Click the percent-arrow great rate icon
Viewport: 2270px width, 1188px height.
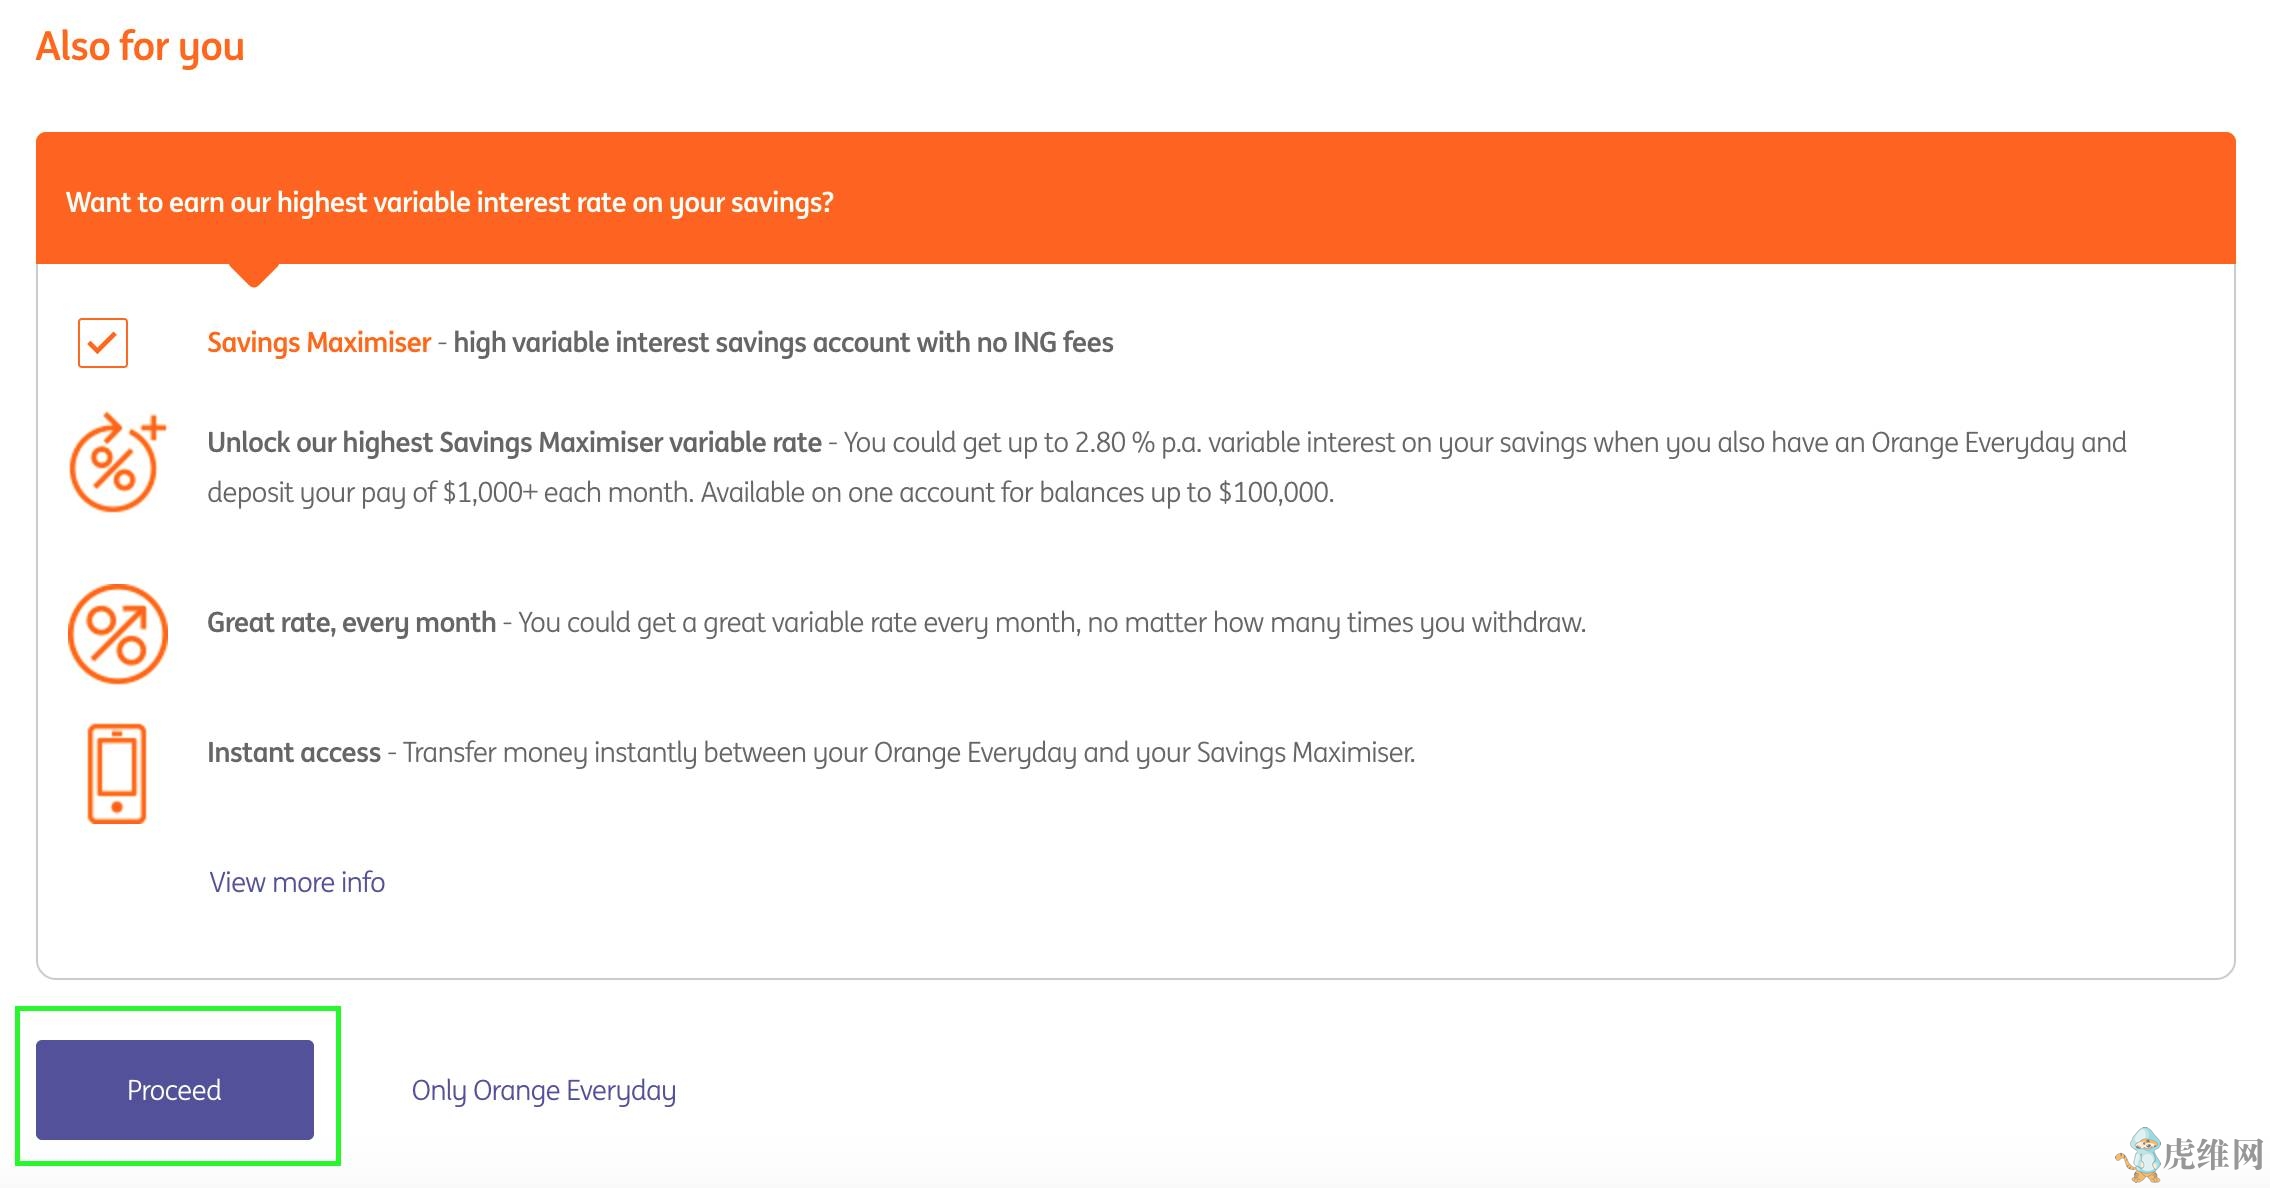(x=117, y=634)
